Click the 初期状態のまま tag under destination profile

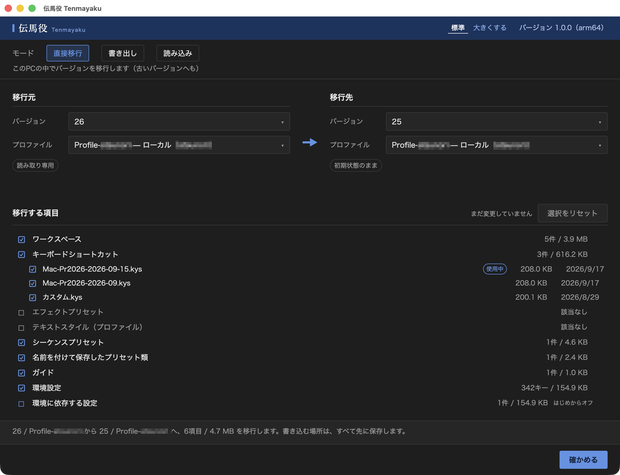[x=355, y=165]
